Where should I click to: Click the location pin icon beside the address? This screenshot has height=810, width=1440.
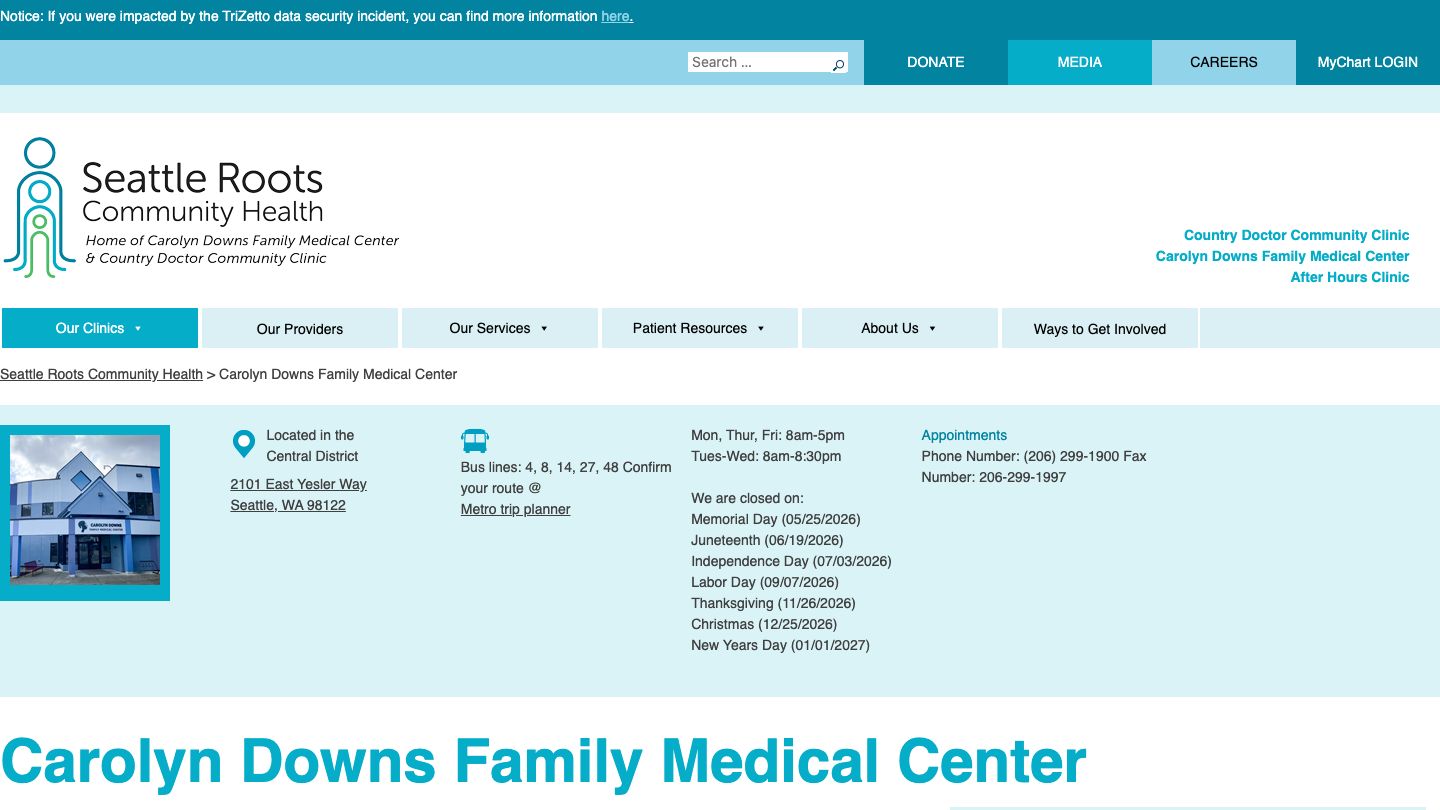[x=243, y=443]
